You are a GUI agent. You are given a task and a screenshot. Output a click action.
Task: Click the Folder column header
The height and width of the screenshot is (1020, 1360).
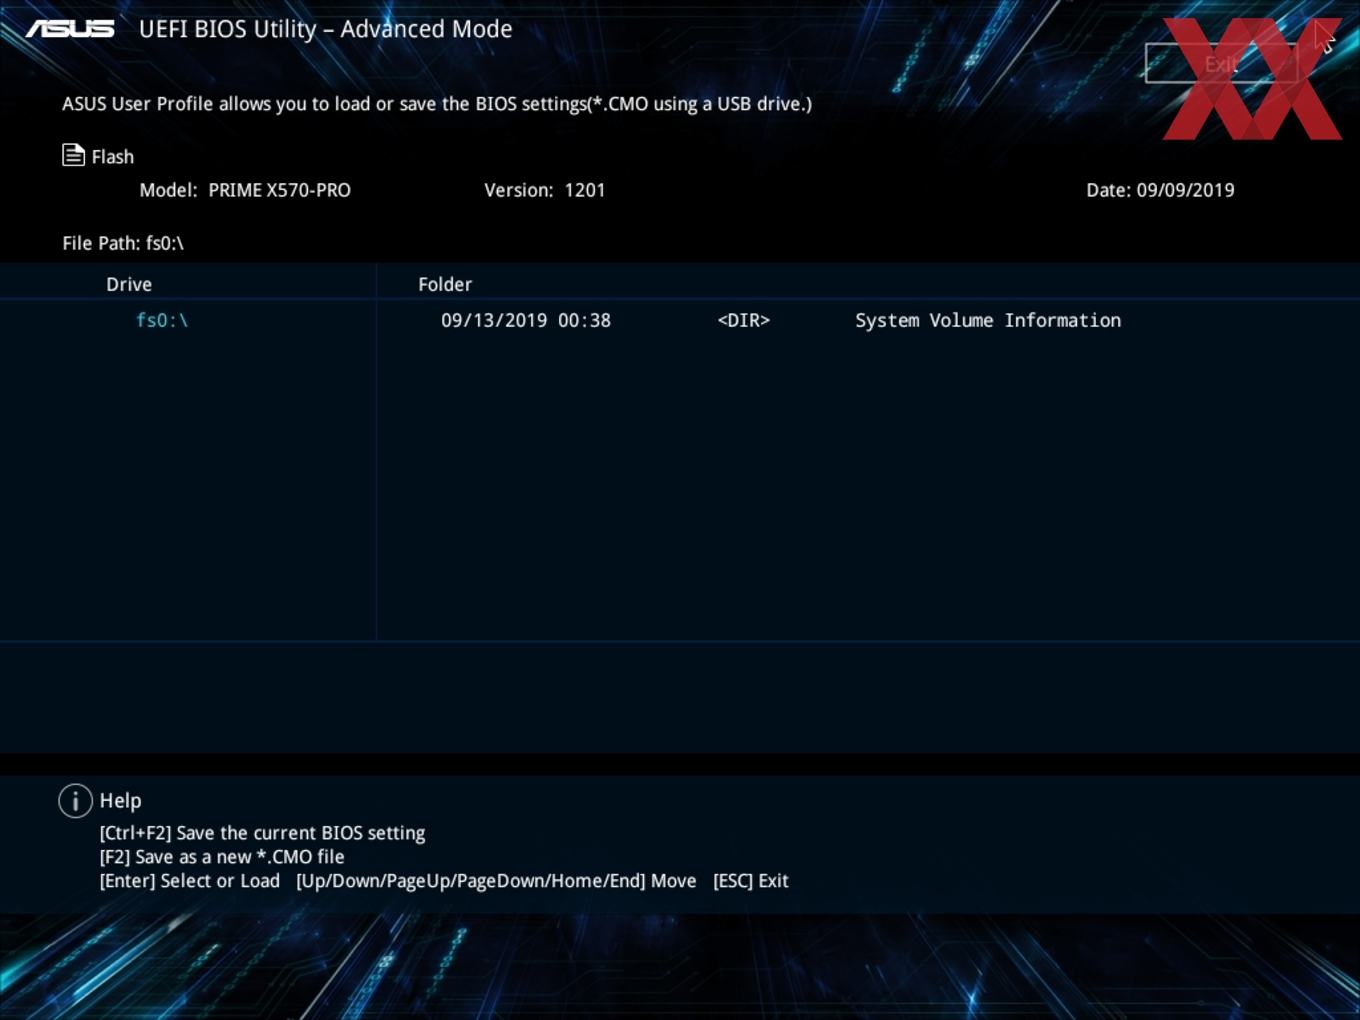(445, 284)
